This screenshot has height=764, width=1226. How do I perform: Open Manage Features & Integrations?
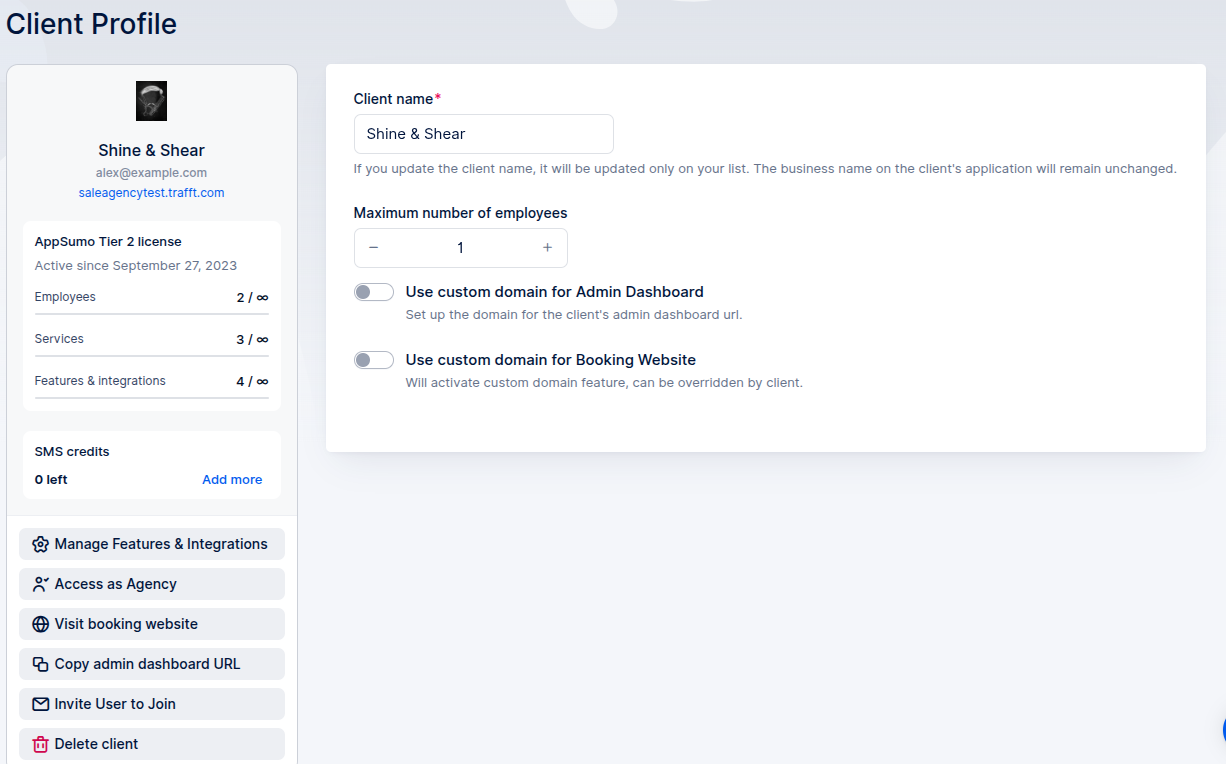click(x=160, y=544)
